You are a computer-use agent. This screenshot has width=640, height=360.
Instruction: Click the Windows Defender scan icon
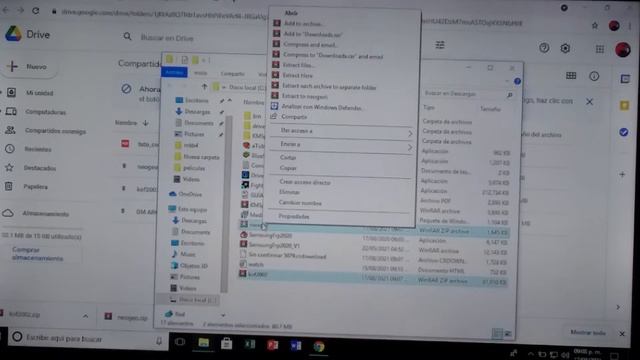click(274, 106)
